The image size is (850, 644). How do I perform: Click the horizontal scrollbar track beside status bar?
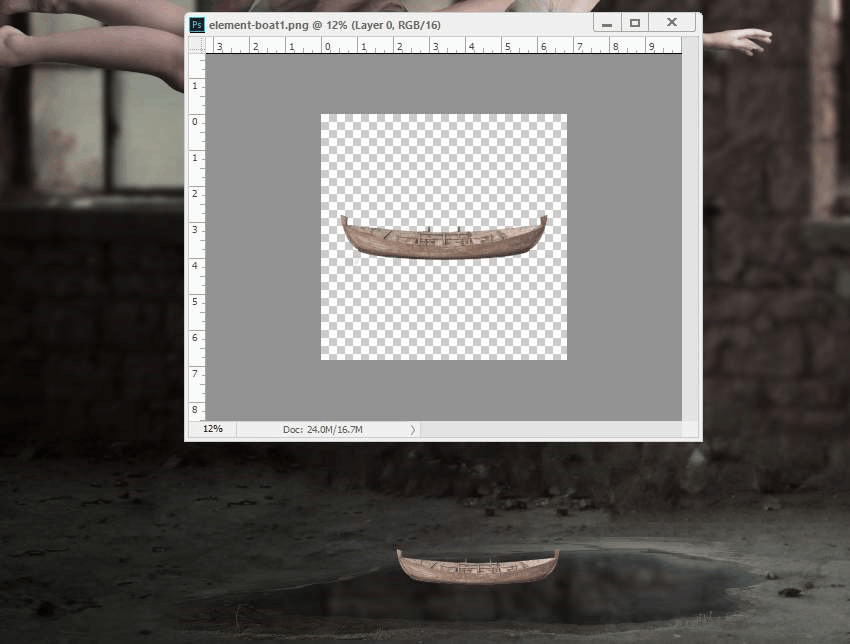point(551,429)
